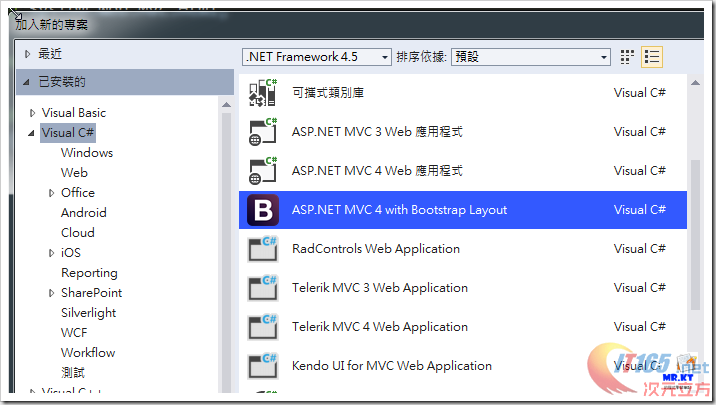Collapse the Visual C# tree node
Viewport: 716px width, 405px height.
click(31, 133)
